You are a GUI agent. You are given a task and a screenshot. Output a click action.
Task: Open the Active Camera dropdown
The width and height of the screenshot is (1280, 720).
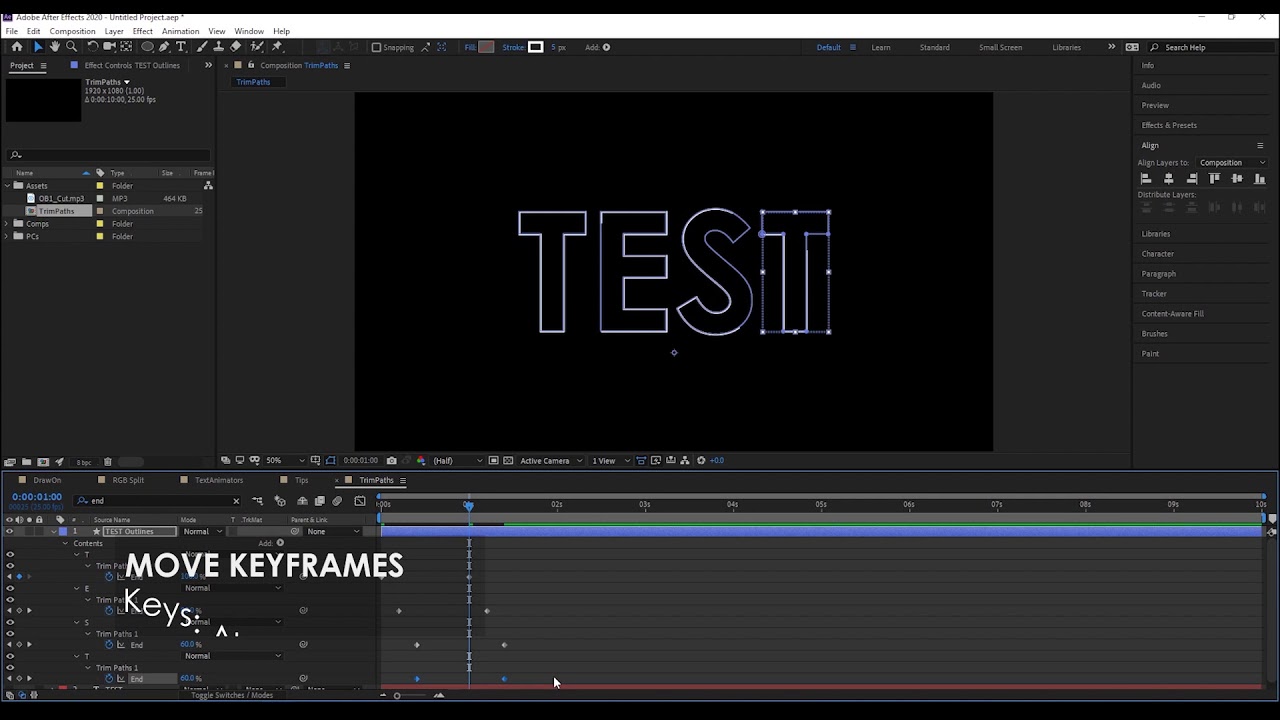pyautogui.click(x=550, y=461)
